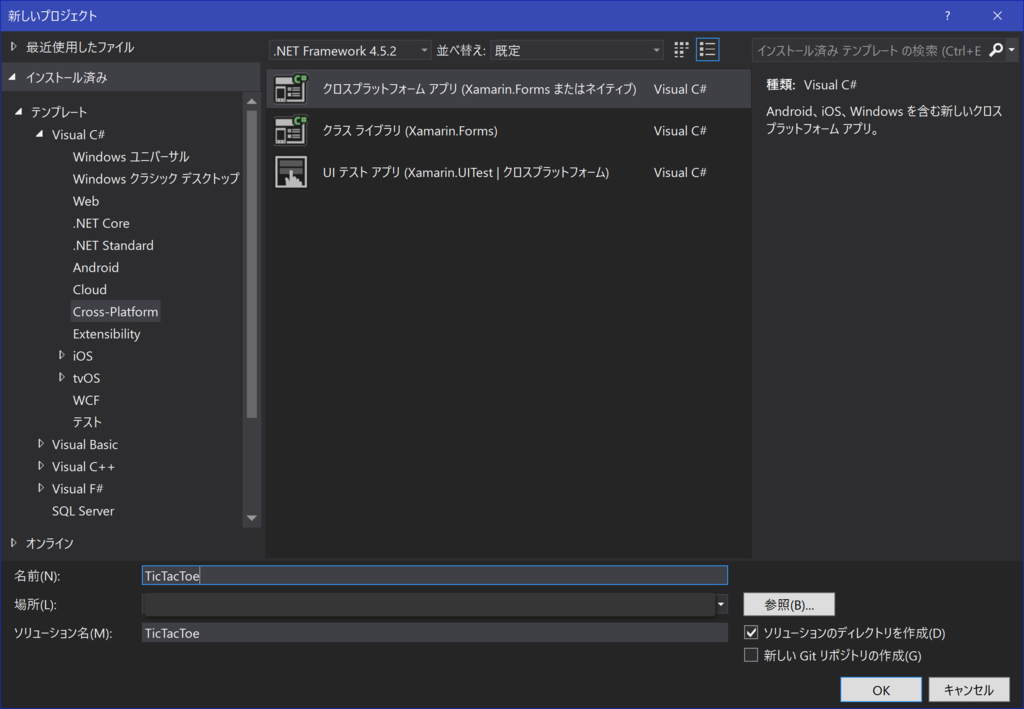The height and width of the screenshot is (709, 1024).
Task: Select Windows ユニバーサル template category
Action: pyautogui.click(x=131, y=157)
